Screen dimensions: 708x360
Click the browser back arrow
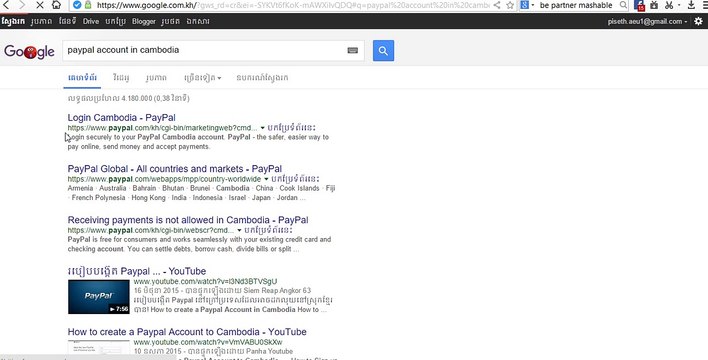(x=5, y=5)
